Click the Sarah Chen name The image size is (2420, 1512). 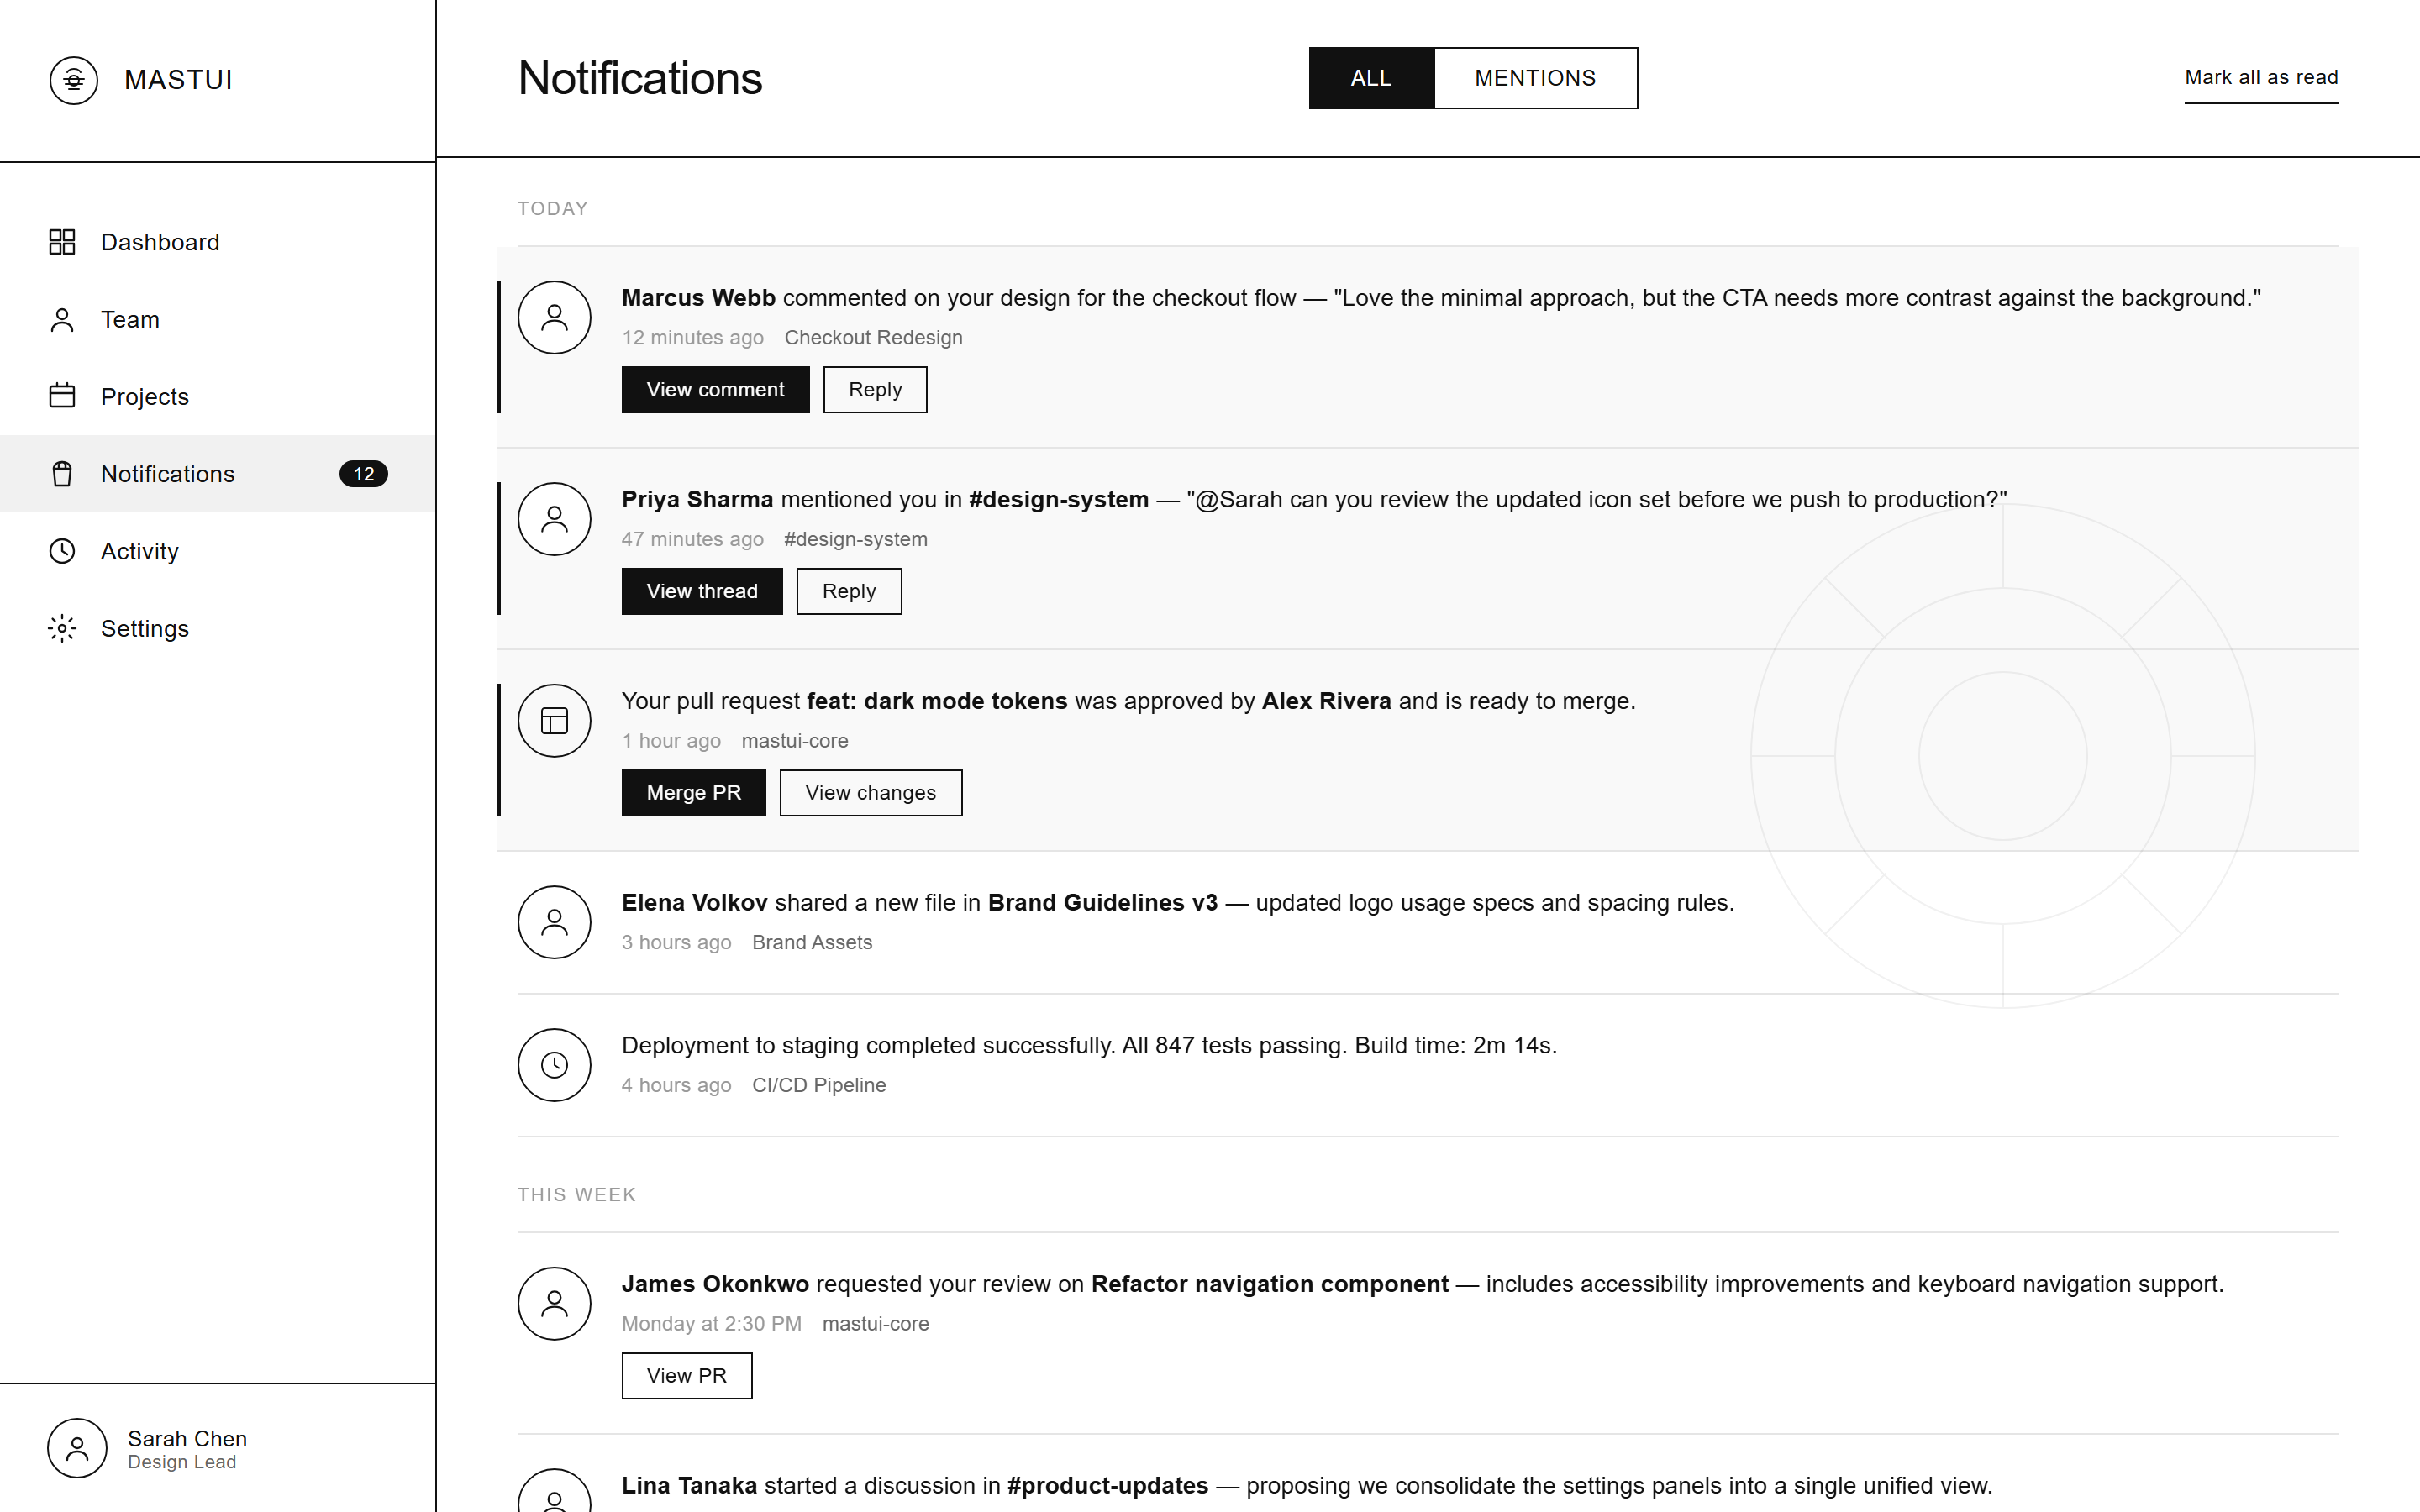coord(187,1438)
